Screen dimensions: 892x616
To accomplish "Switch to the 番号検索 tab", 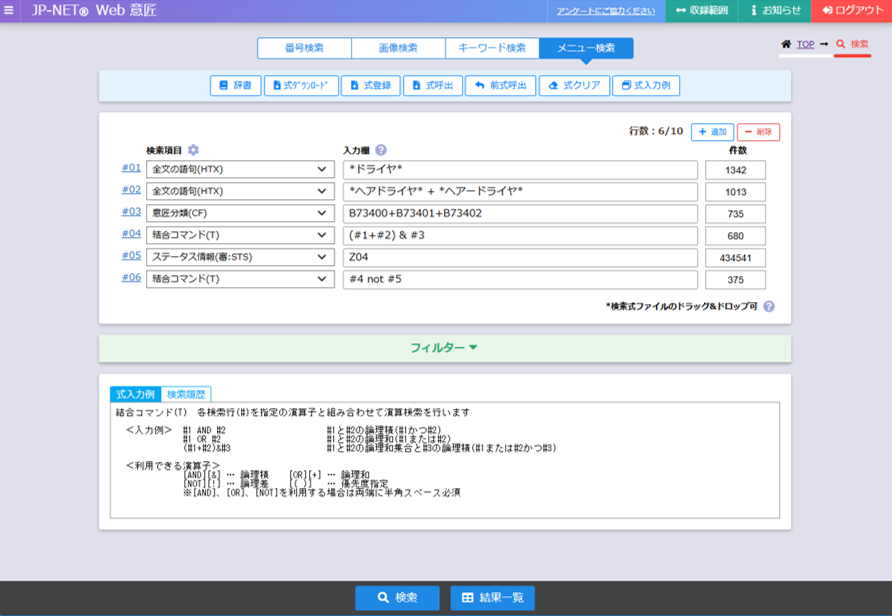I will tap(304, 48).
